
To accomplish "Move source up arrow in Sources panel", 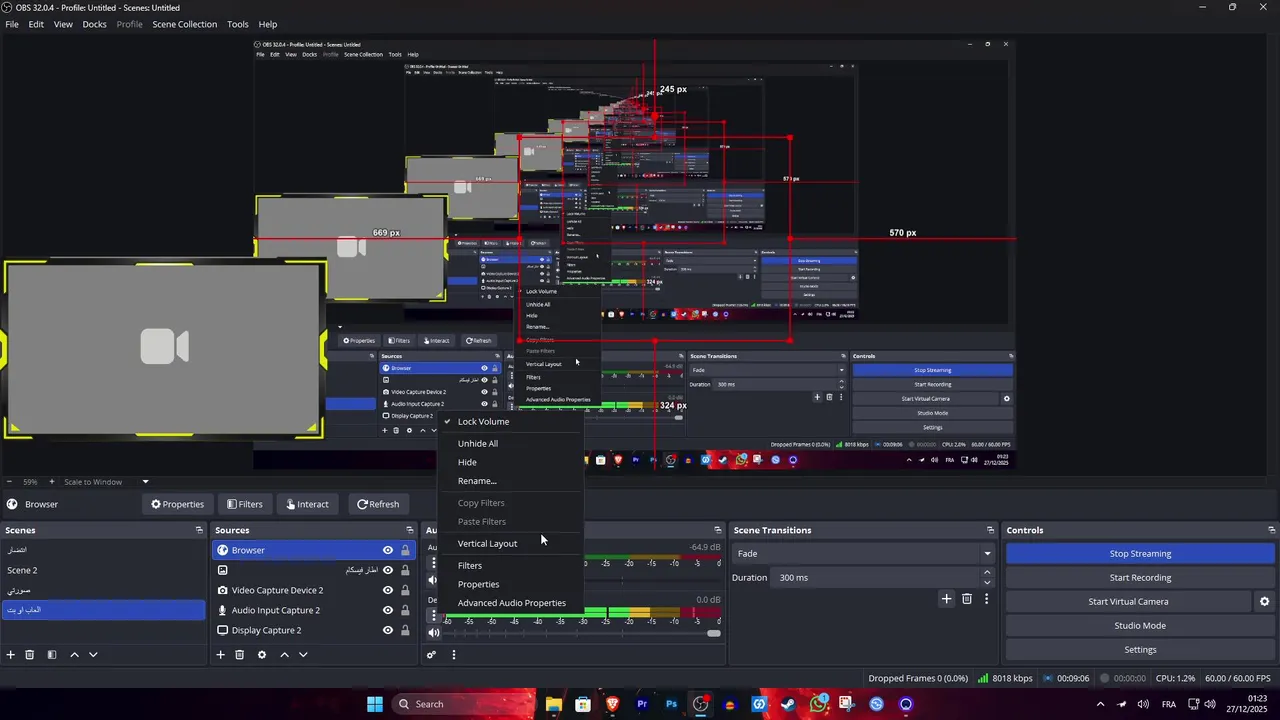I will (x=284, y=655).
